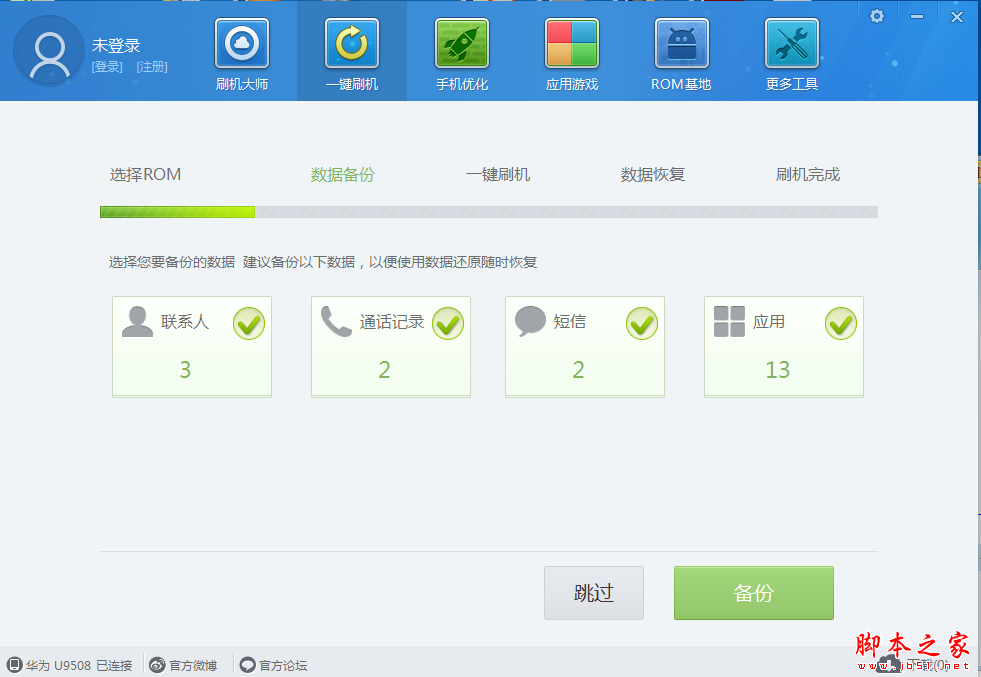Click the [登录] link
The image size is (981, 677).
107,67
